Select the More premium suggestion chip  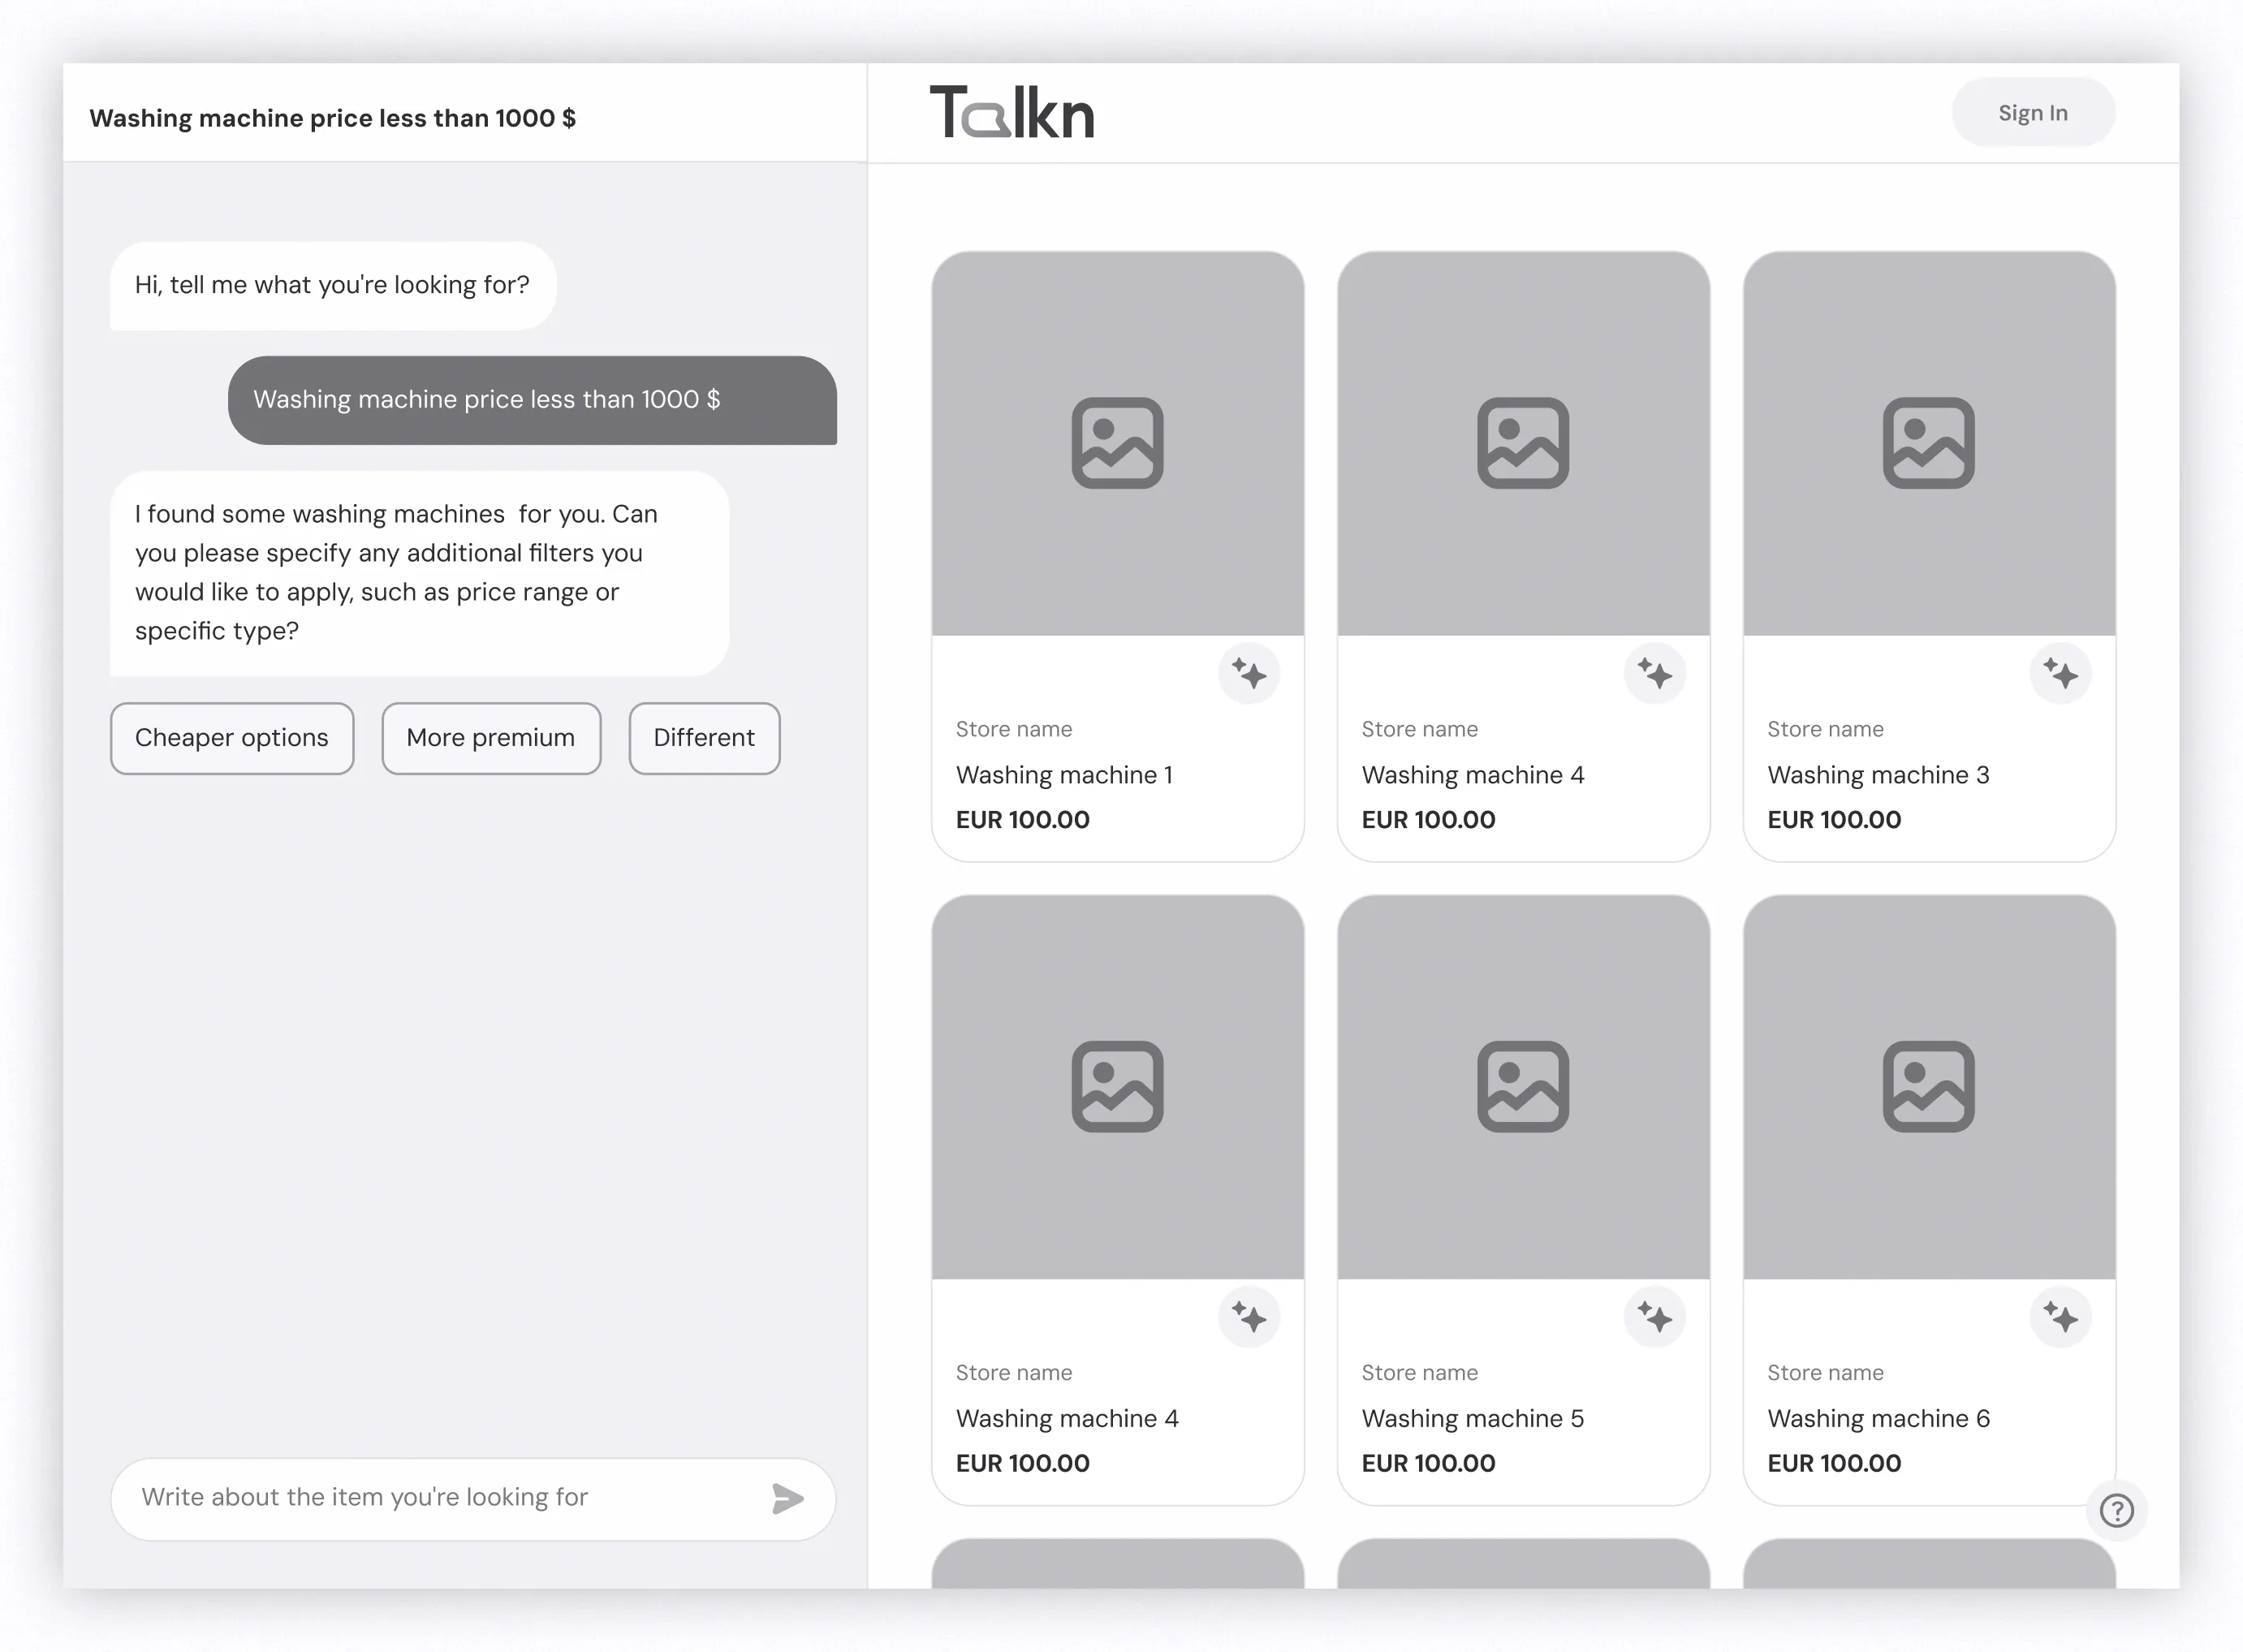tap(491, 738)
